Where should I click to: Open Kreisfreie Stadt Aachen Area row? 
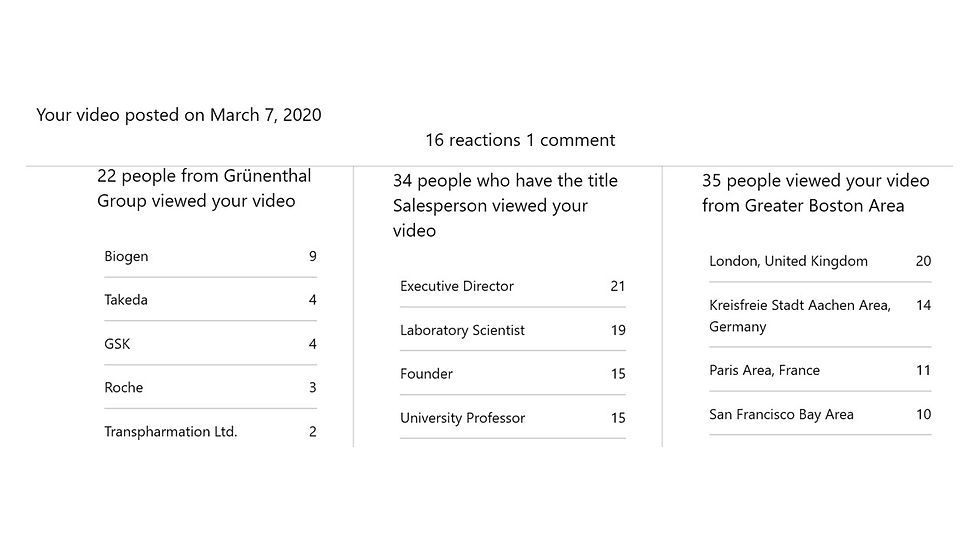click(820, 315)
